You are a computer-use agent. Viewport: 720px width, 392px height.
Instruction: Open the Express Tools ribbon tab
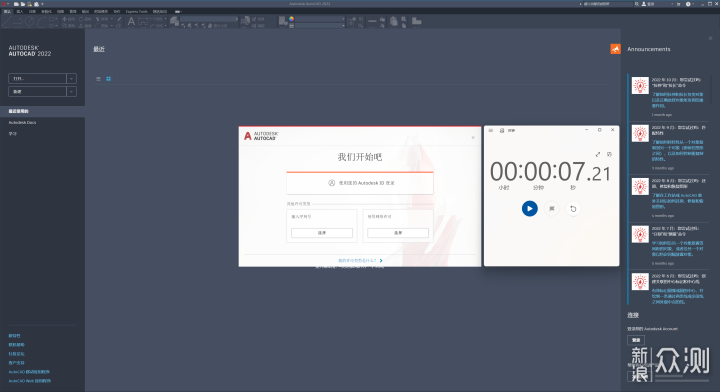point(137,11)
